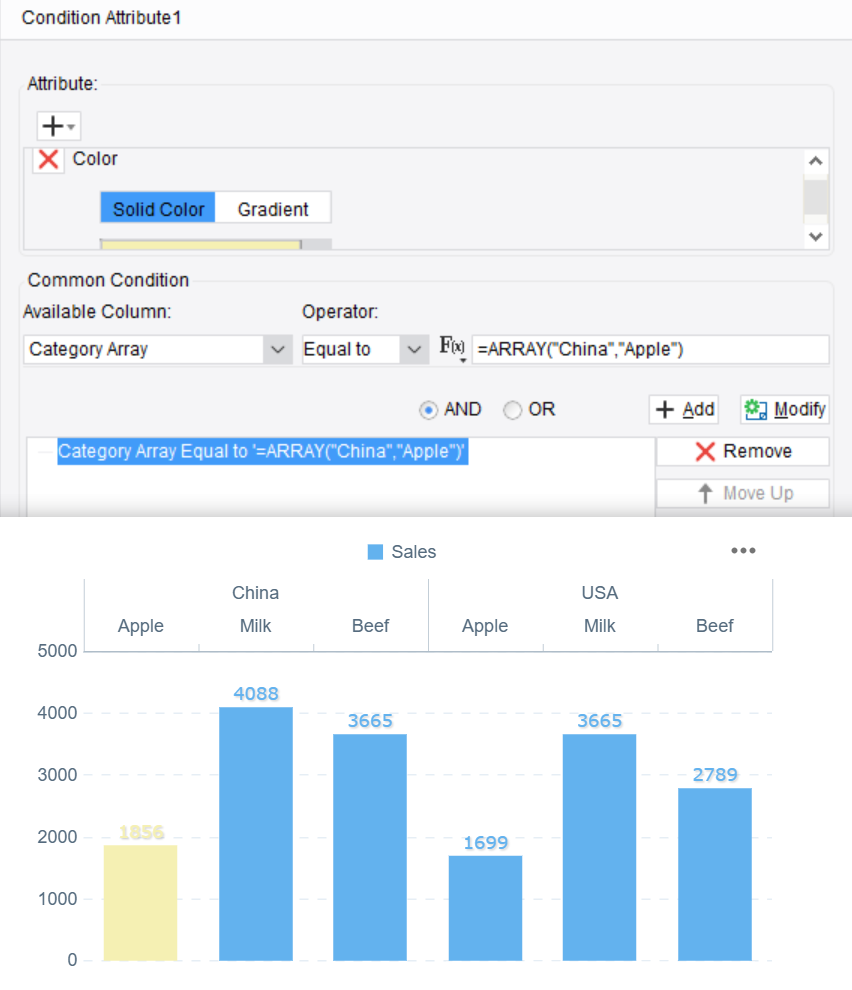This screenshot has width=852, height=990.
Task: Click the Sales legend text
Action: pos(414,552)
